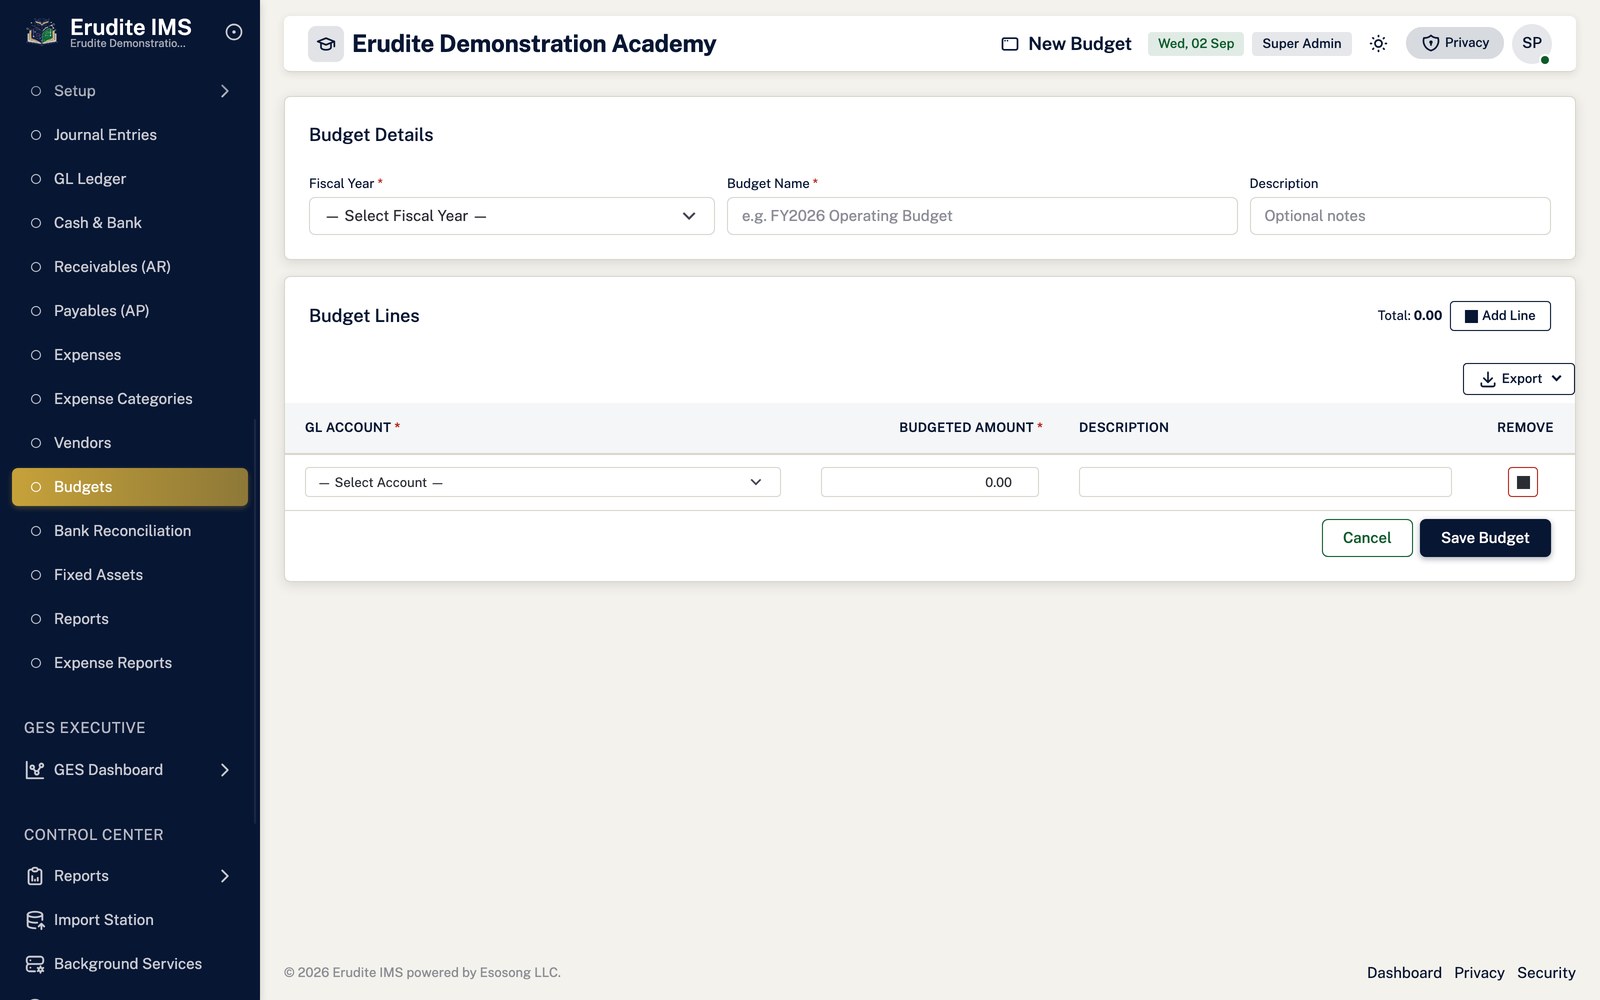Image resolution: width=1600 pixels, height=1000 pixels.
Task: Open Vendors in sidebar
Action: [130, 443]
